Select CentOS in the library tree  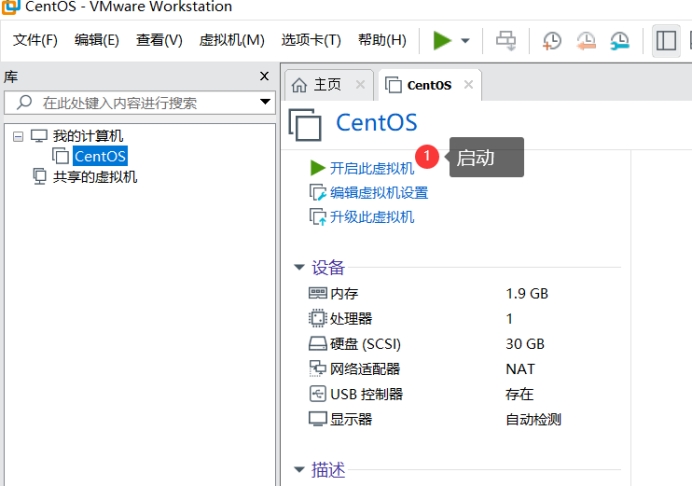point(100,156)
